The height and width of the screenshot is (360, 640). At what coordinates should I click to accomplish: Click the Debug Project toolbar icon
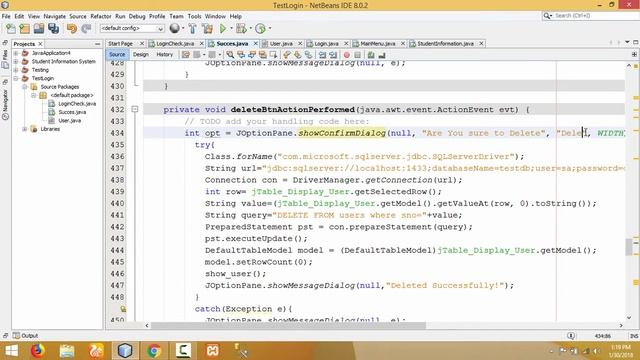[x=241, y=29]
